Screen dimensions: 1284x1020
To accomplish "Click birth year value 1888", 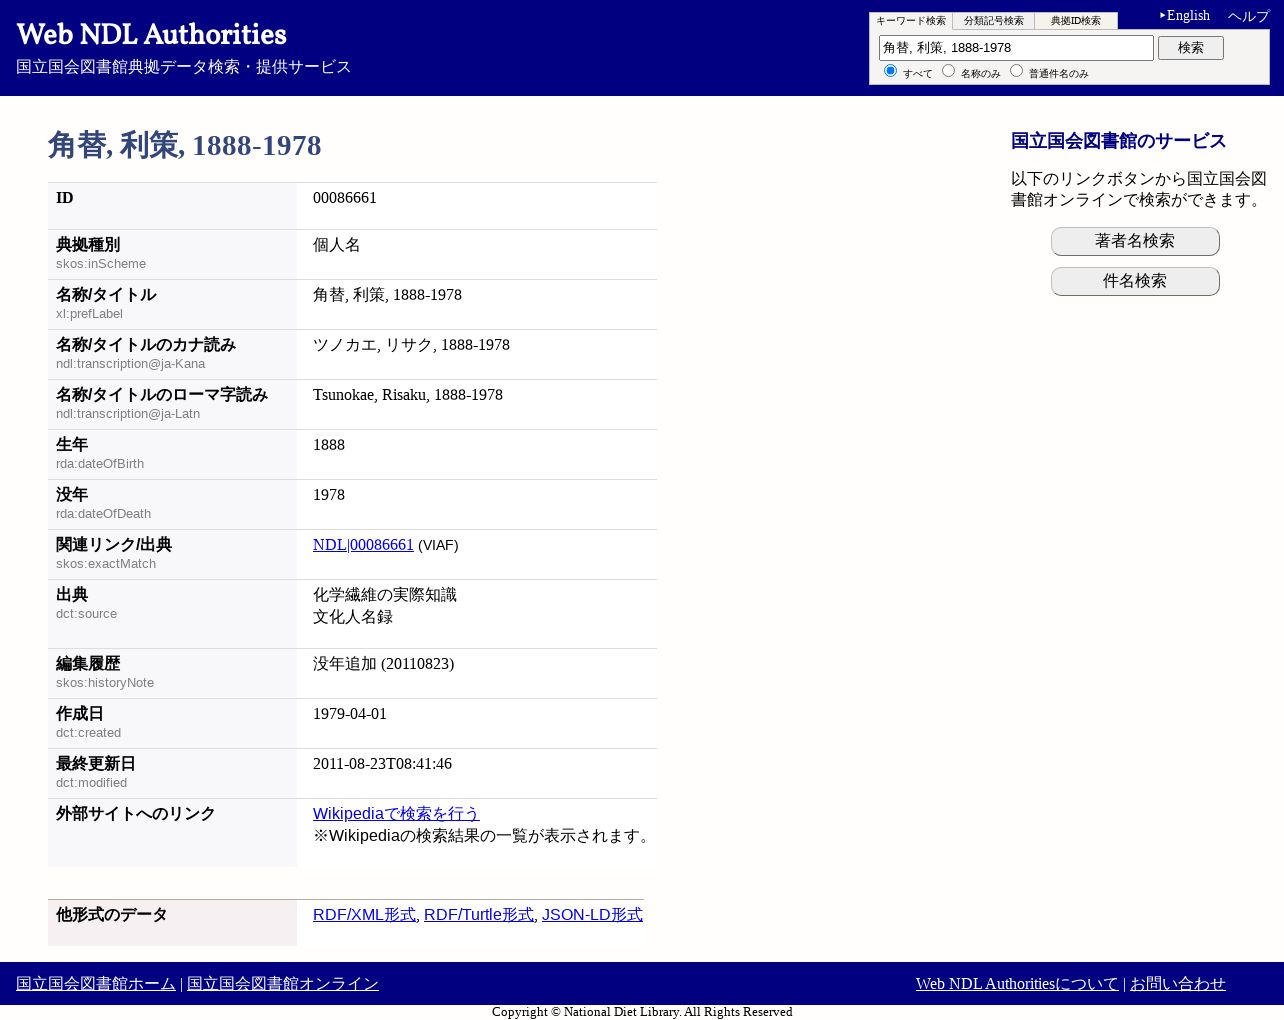I will [x=329, y=445].
